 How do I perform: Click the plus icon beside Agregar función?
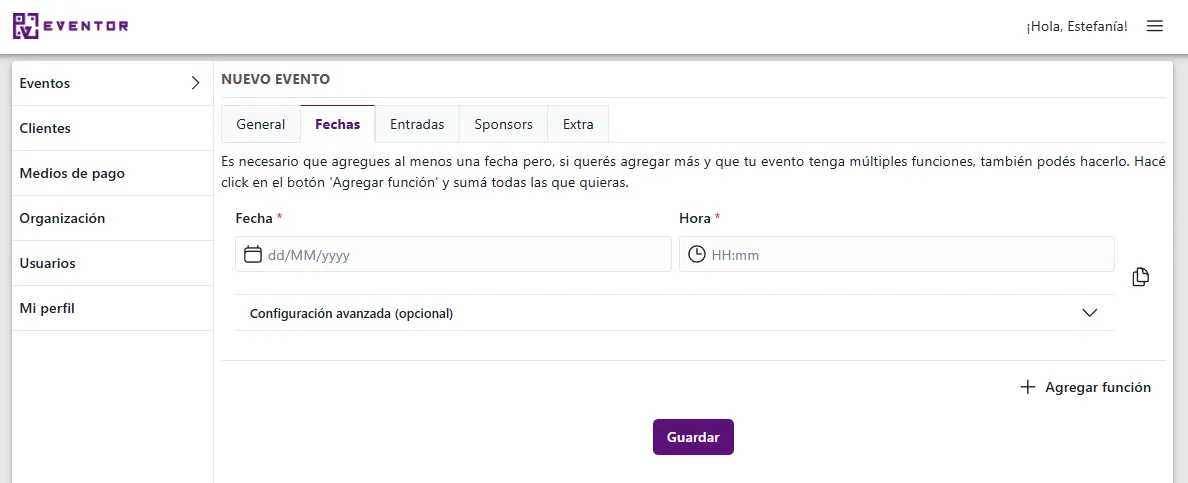pyautogui.click(x=1027, y=387)
